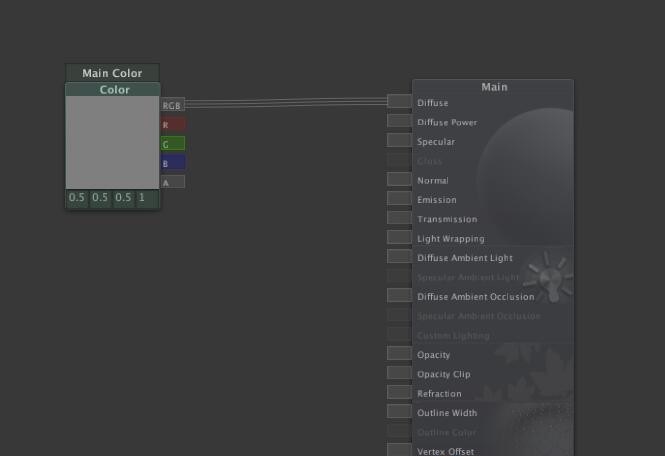Click the Outline Width input connector

[399, 412]
